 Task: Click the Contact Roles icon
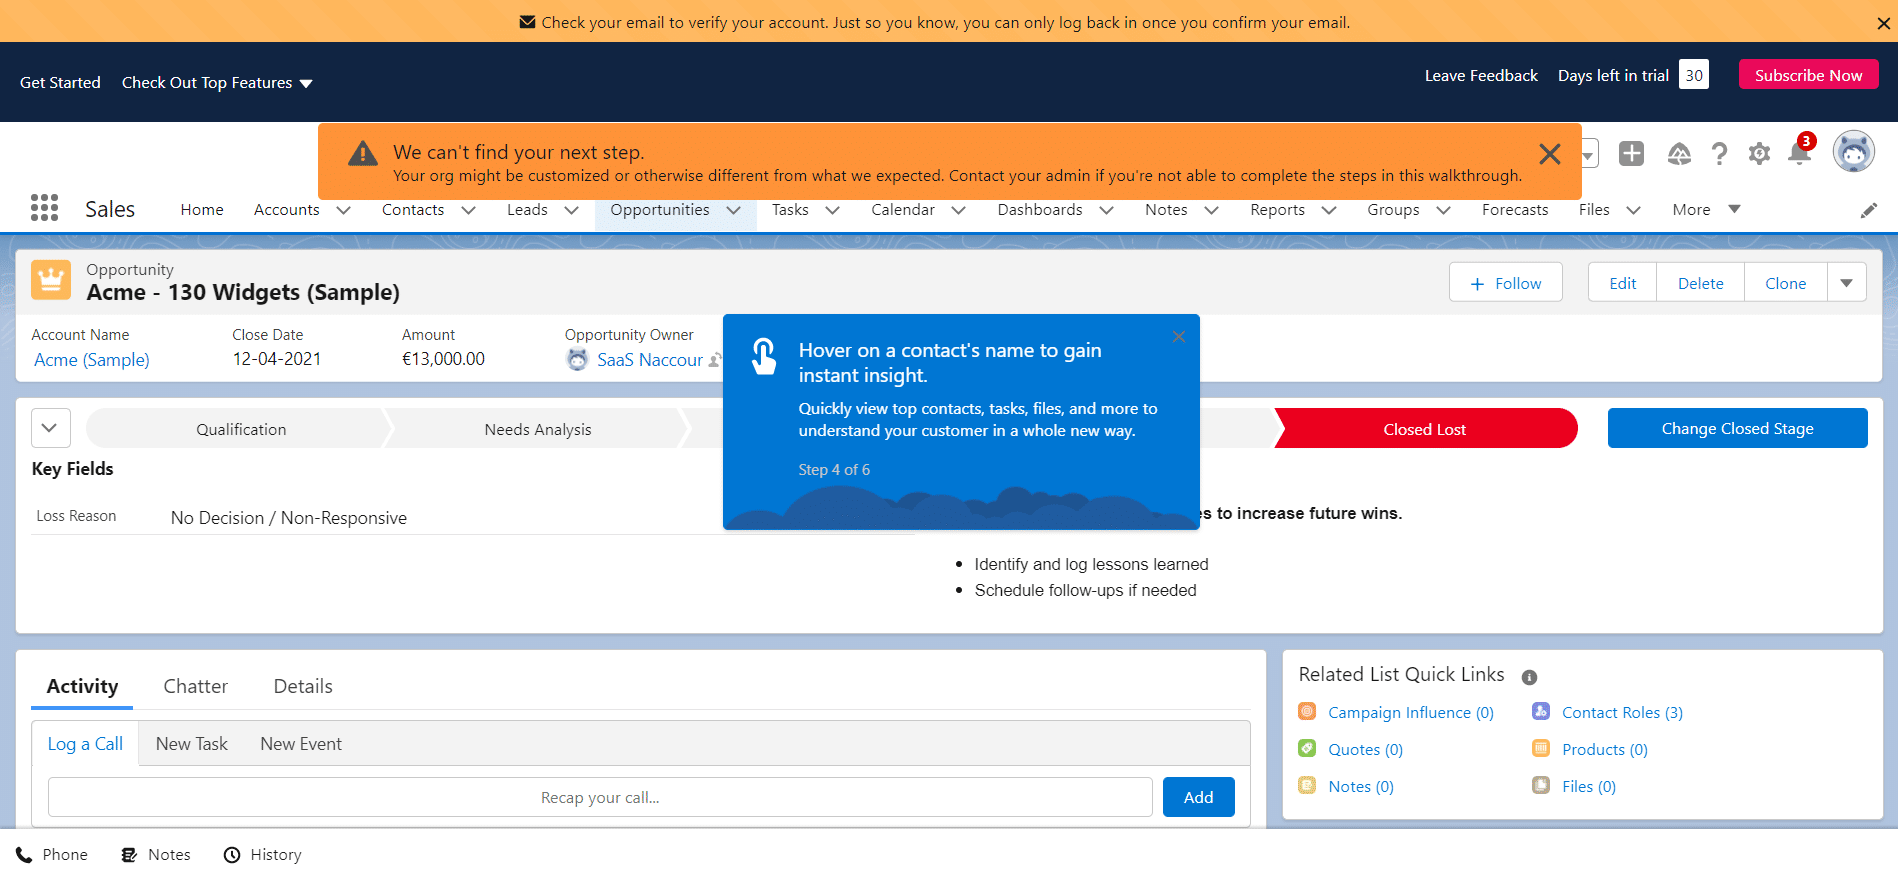point(1541,711)
